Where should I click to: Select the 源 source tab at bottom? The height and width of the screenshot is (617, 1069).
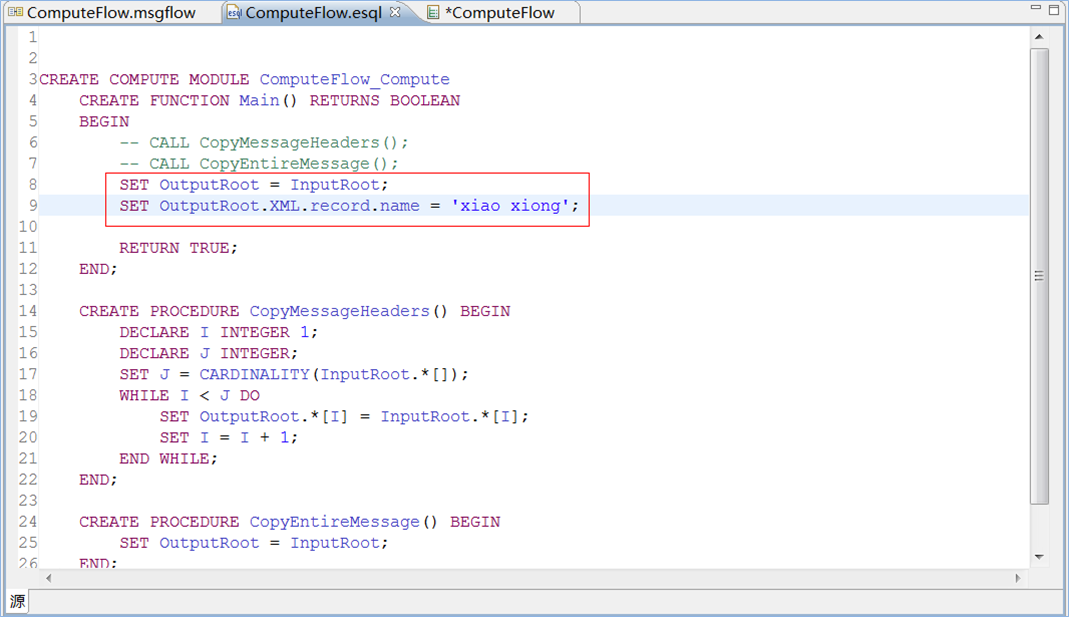click(x=18, y=601)
